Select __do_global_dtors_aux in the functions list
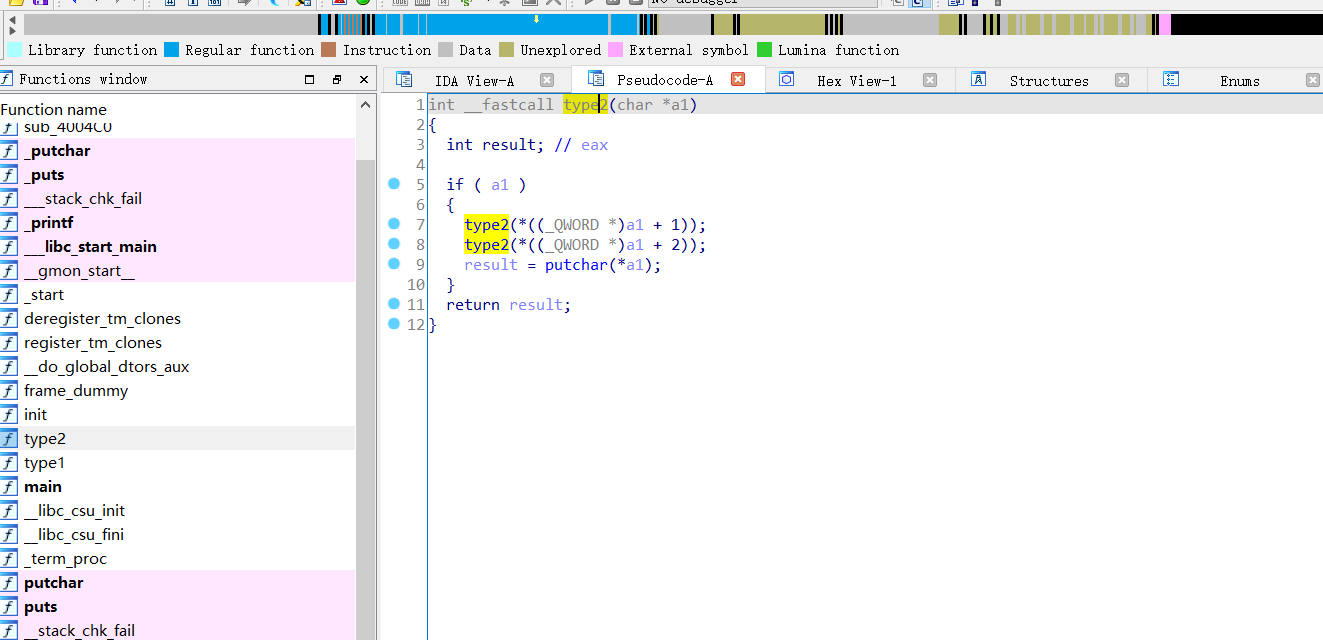 point(107,367)
